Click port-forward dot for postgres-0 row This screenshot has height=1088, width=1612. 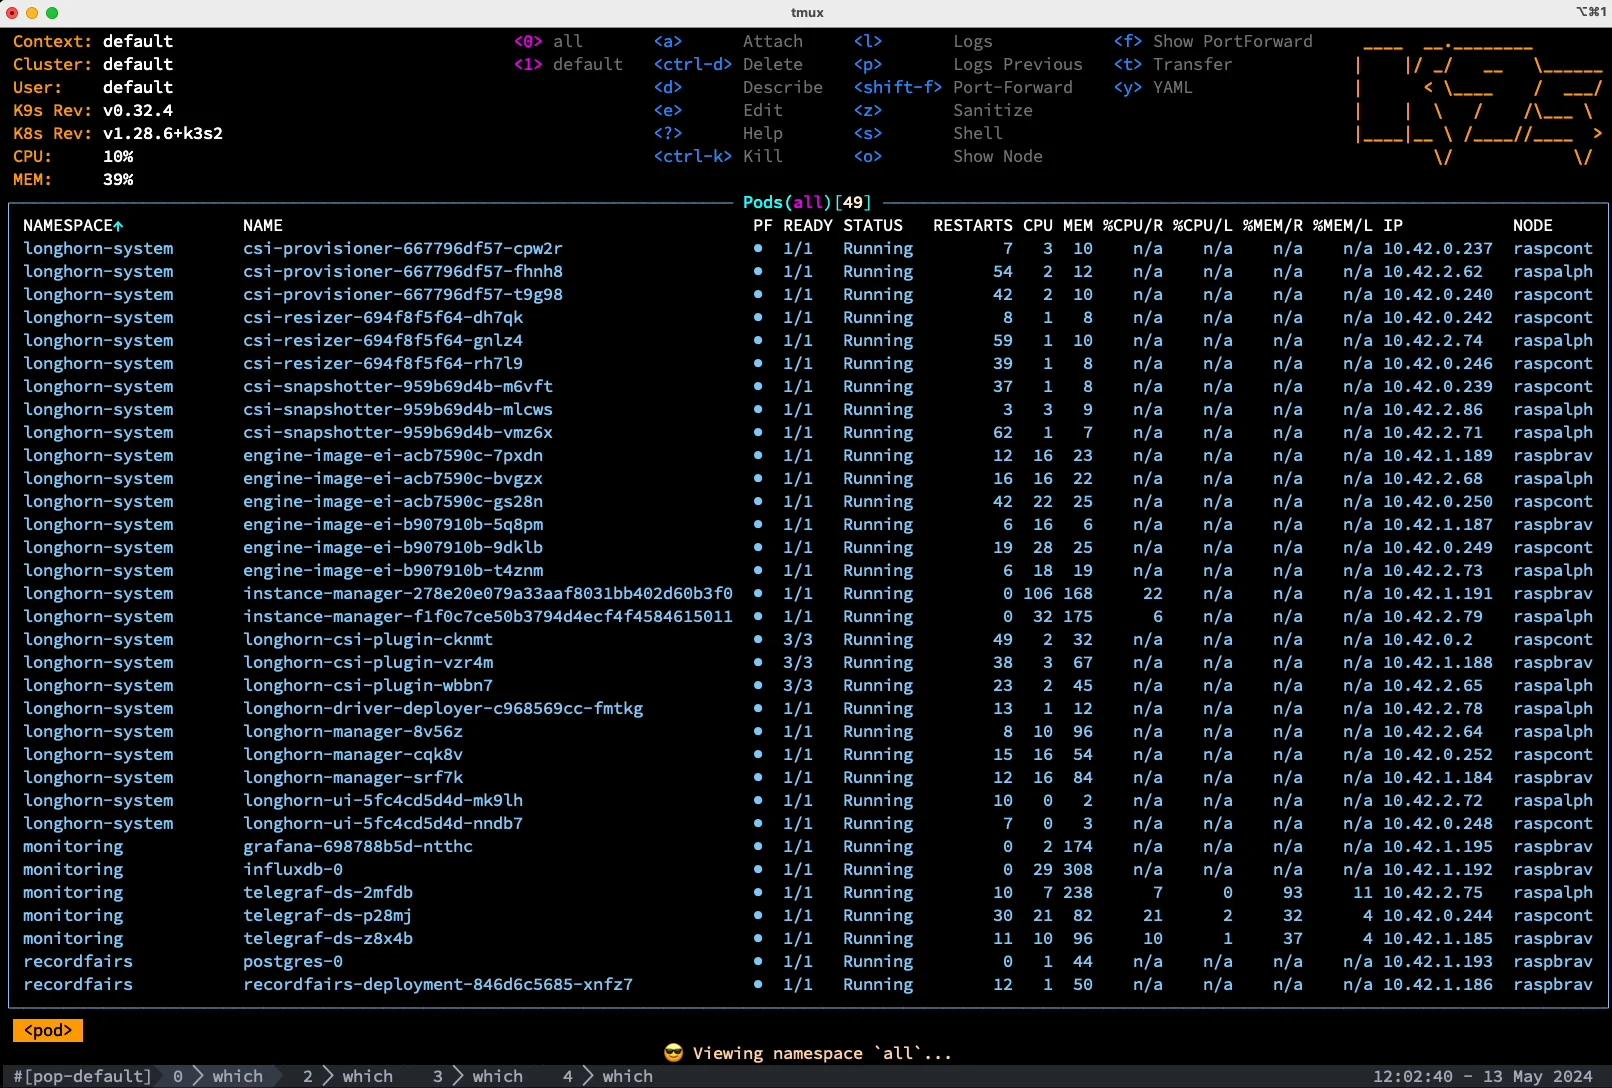click(x=758, y=961)
